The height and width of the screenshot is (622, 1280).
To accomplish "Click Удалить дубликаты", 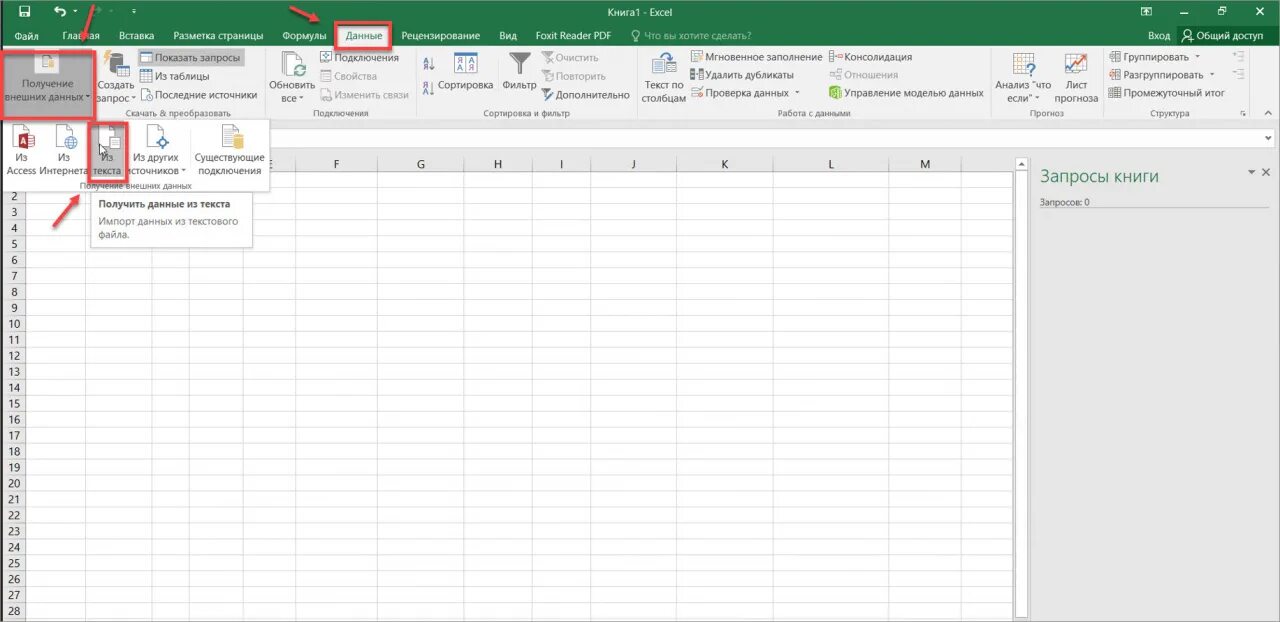I will tap(742, 75).
